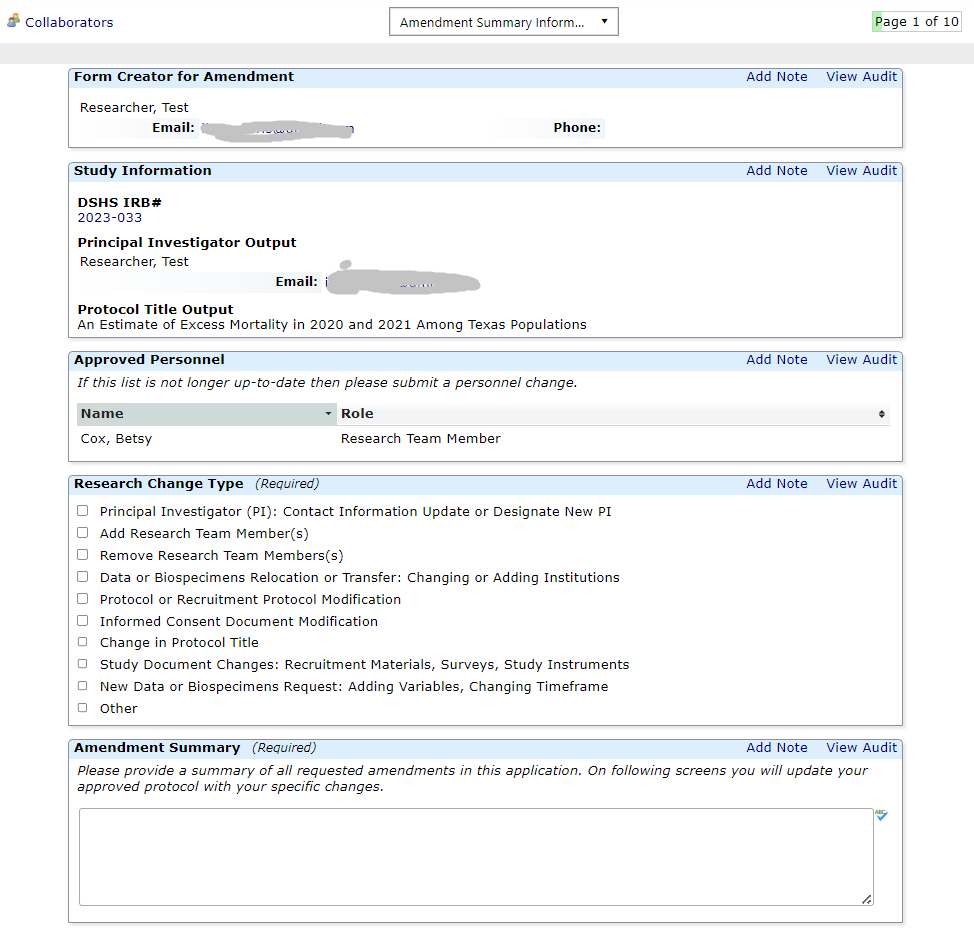Check Informed Consent Document Modification

click(83, 620)
